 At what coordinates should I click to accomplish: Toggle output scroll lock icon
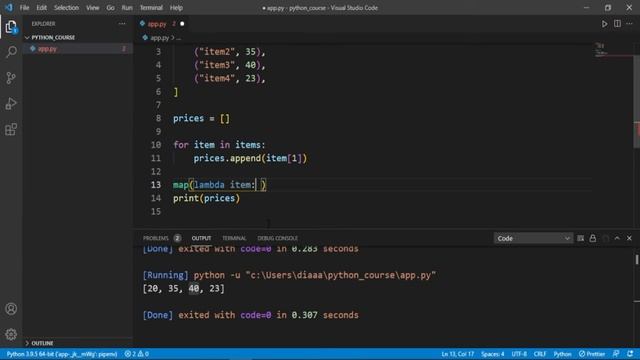point(593,238)
